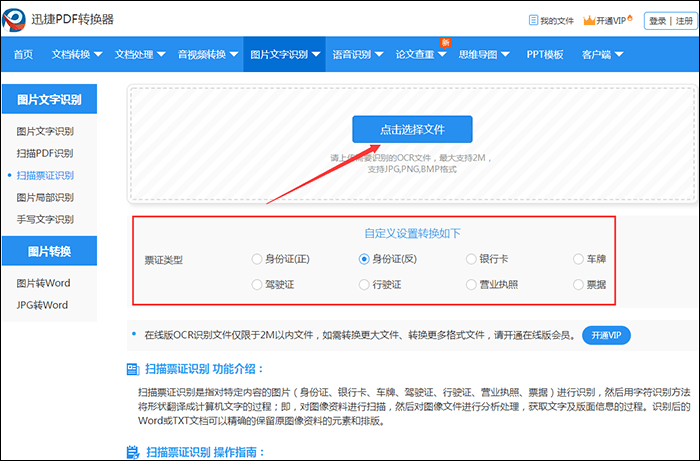Select 图片转Word sidebar item
This screenshot has width=700, height=461.
click(43, 283)
